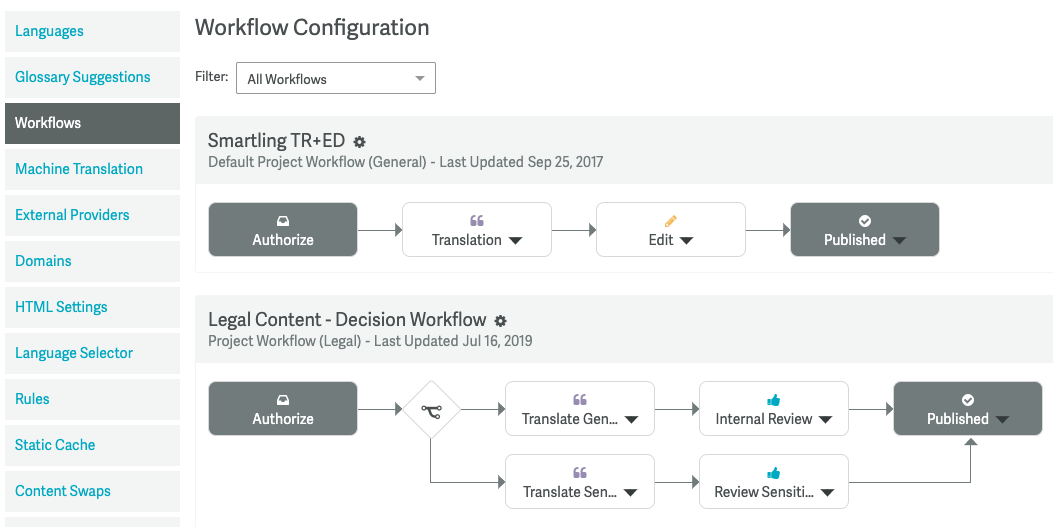Click the pencil icon on Edit step

click(671, 220)
